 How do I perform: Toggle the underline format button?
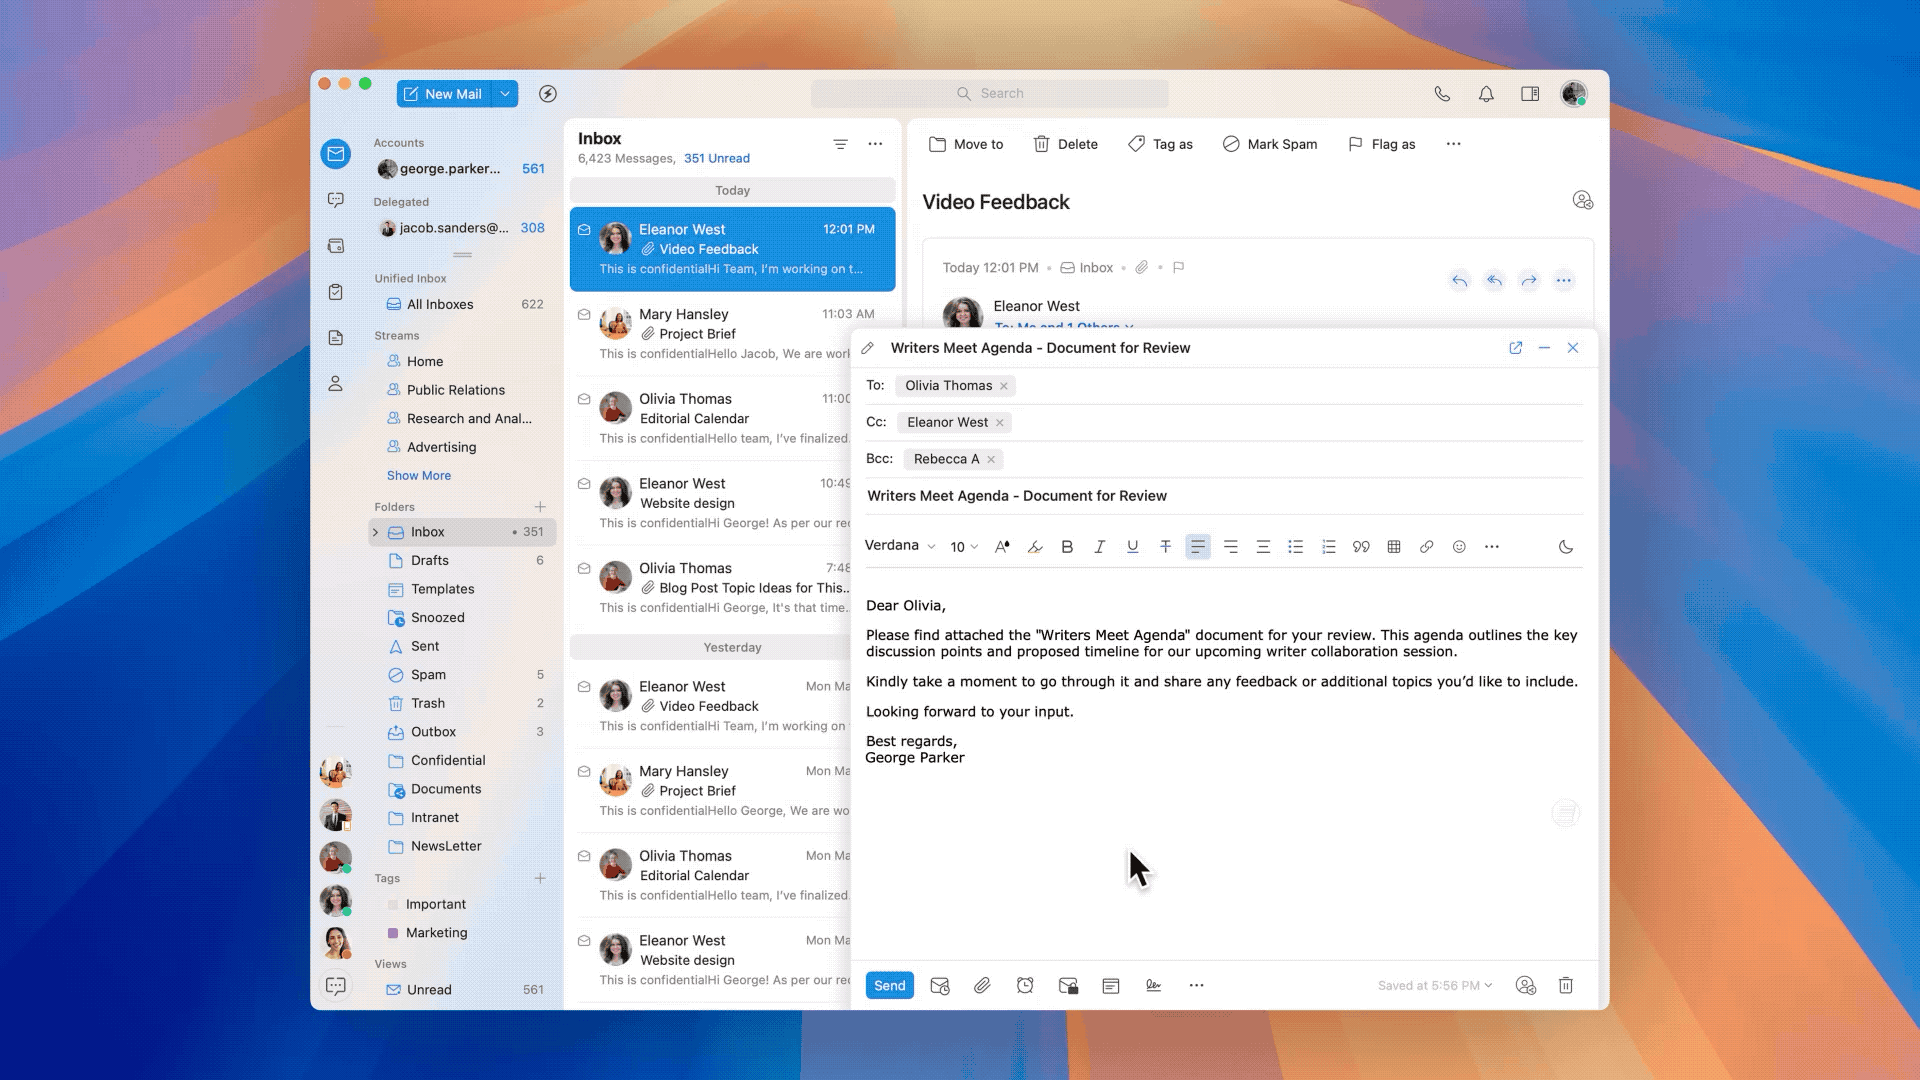coord(1132,547)
